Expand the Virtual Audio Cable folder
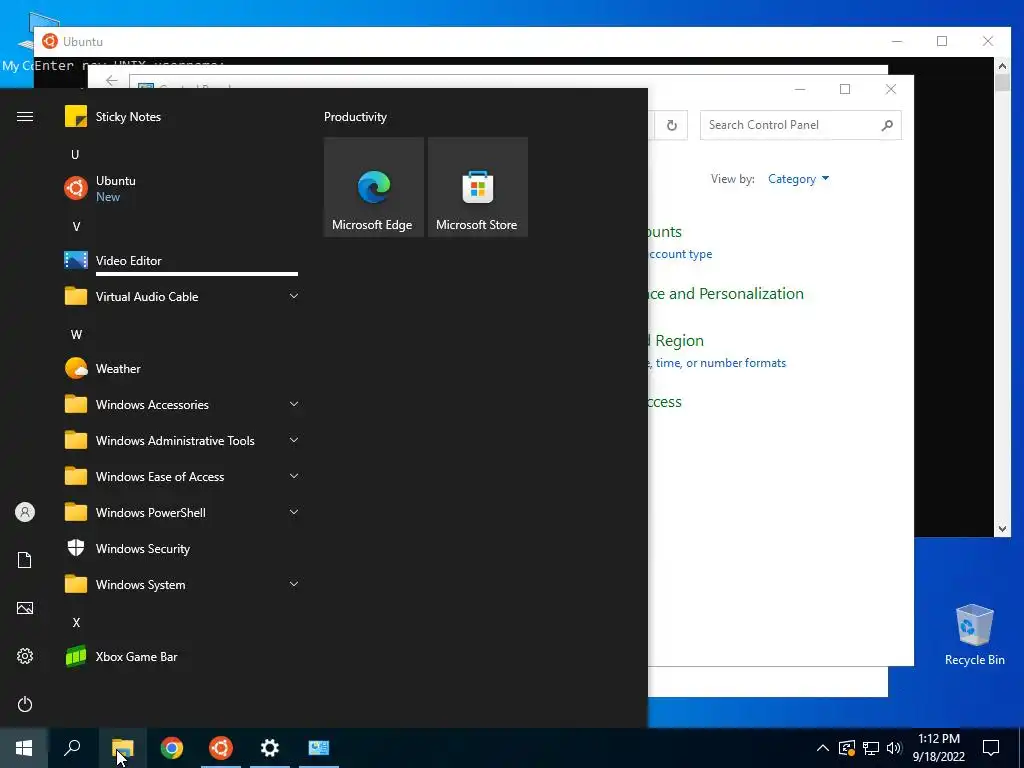This screenshot has width=1024, height=768. click(181, 296)
